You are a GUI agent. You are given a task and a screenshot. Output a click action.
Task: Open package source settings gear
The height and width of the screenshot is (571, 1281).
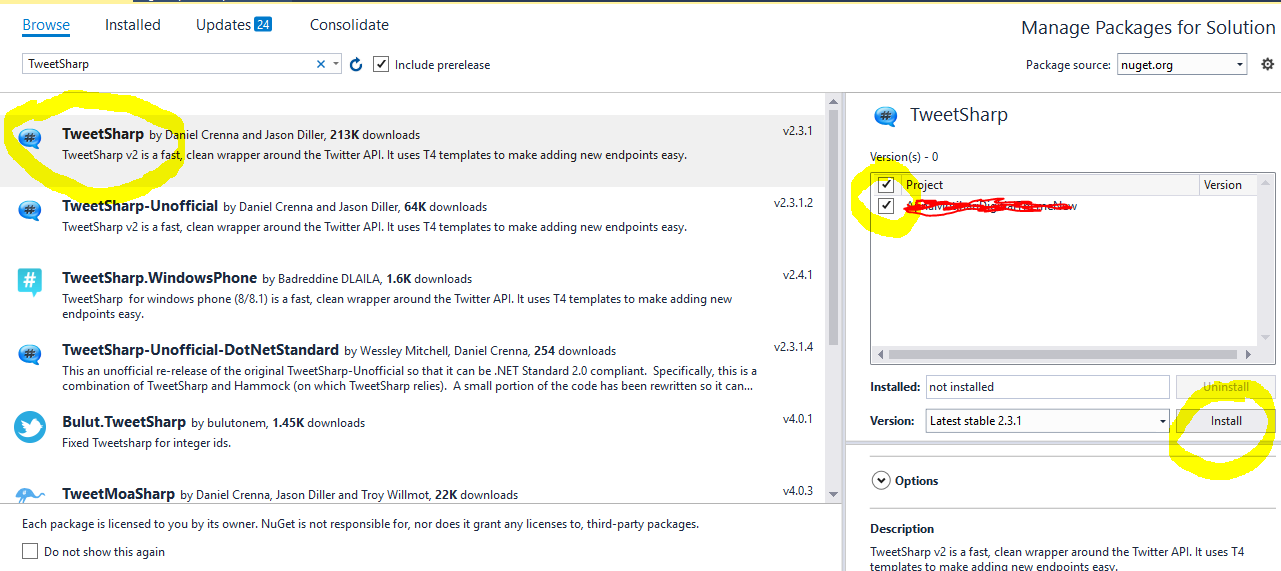(1268, 64)
